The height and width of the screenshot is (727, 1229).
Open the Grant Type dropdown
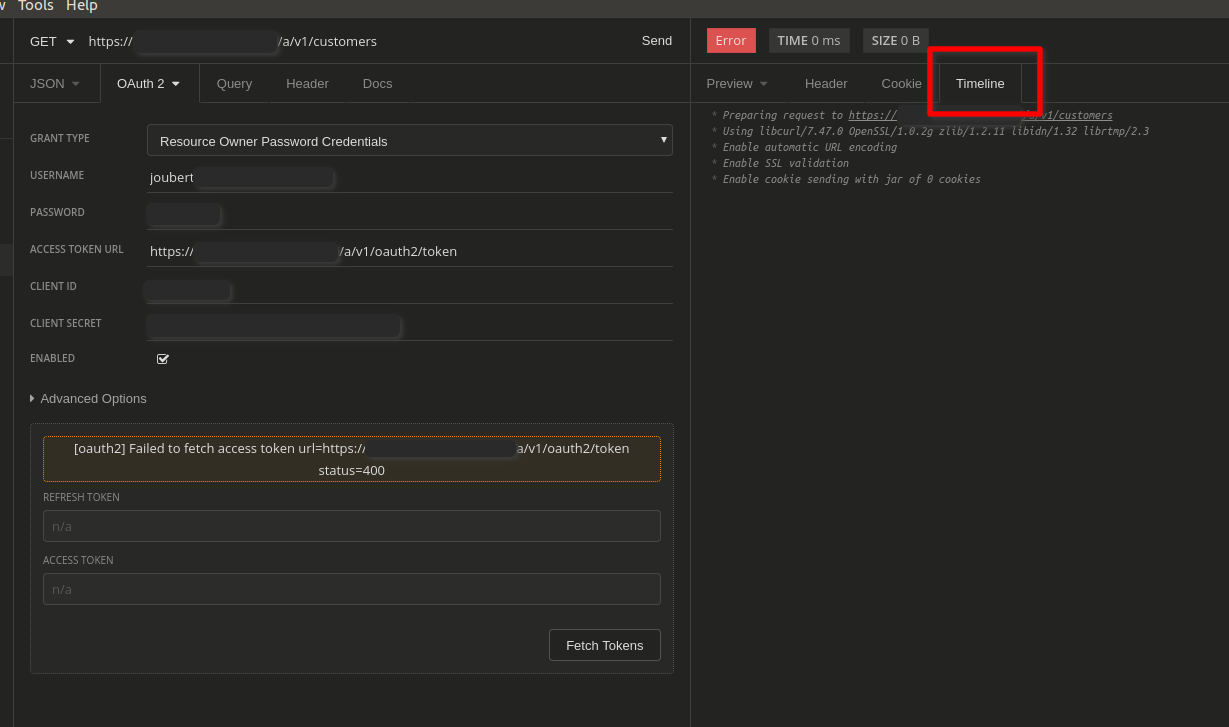pos(410,141)
